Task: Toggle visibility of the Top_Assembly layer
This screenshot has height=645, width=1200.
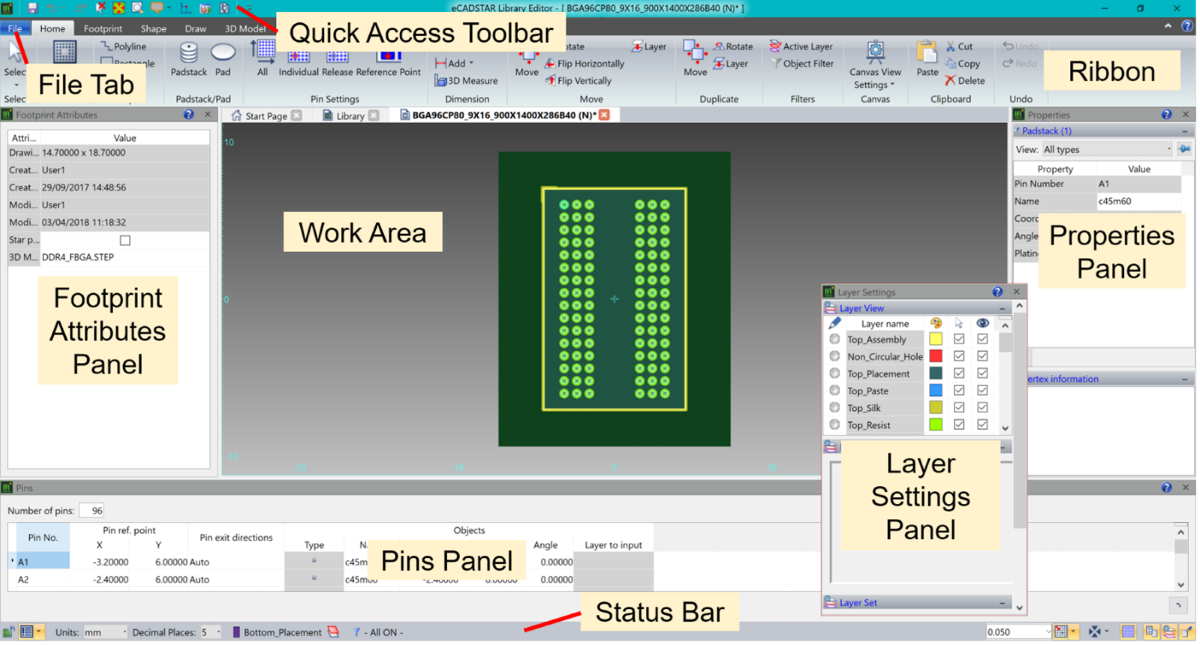Action: click(982, 340)
